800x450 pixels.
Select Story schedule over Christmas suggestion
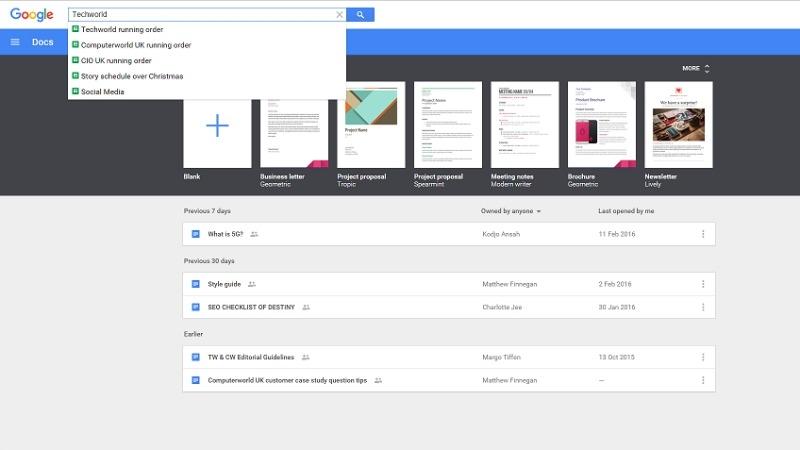coord(207,76)
